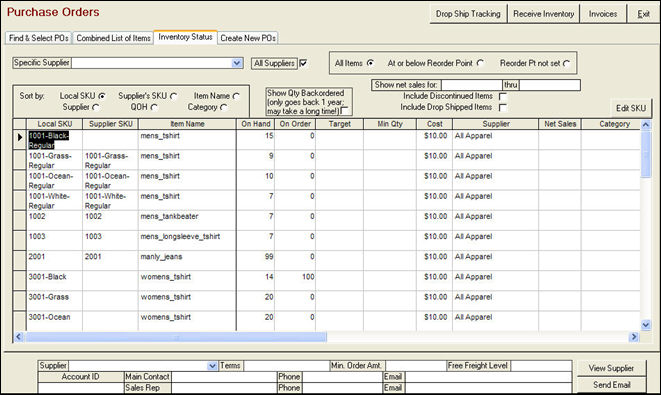Select the Inventory Status tab
Image resolution: width=661 pixels, height=395 pixels.
(185, 37)
